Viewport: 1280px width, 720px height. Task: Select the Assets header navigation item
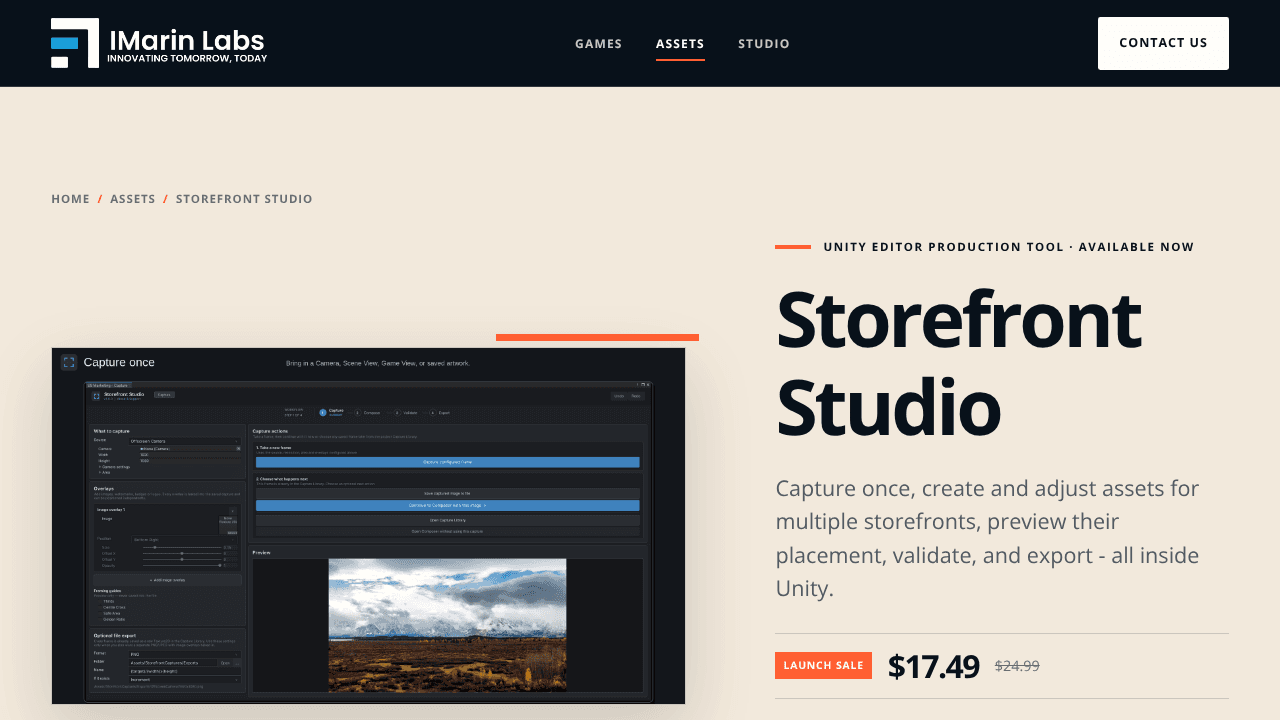click(680, 44)
